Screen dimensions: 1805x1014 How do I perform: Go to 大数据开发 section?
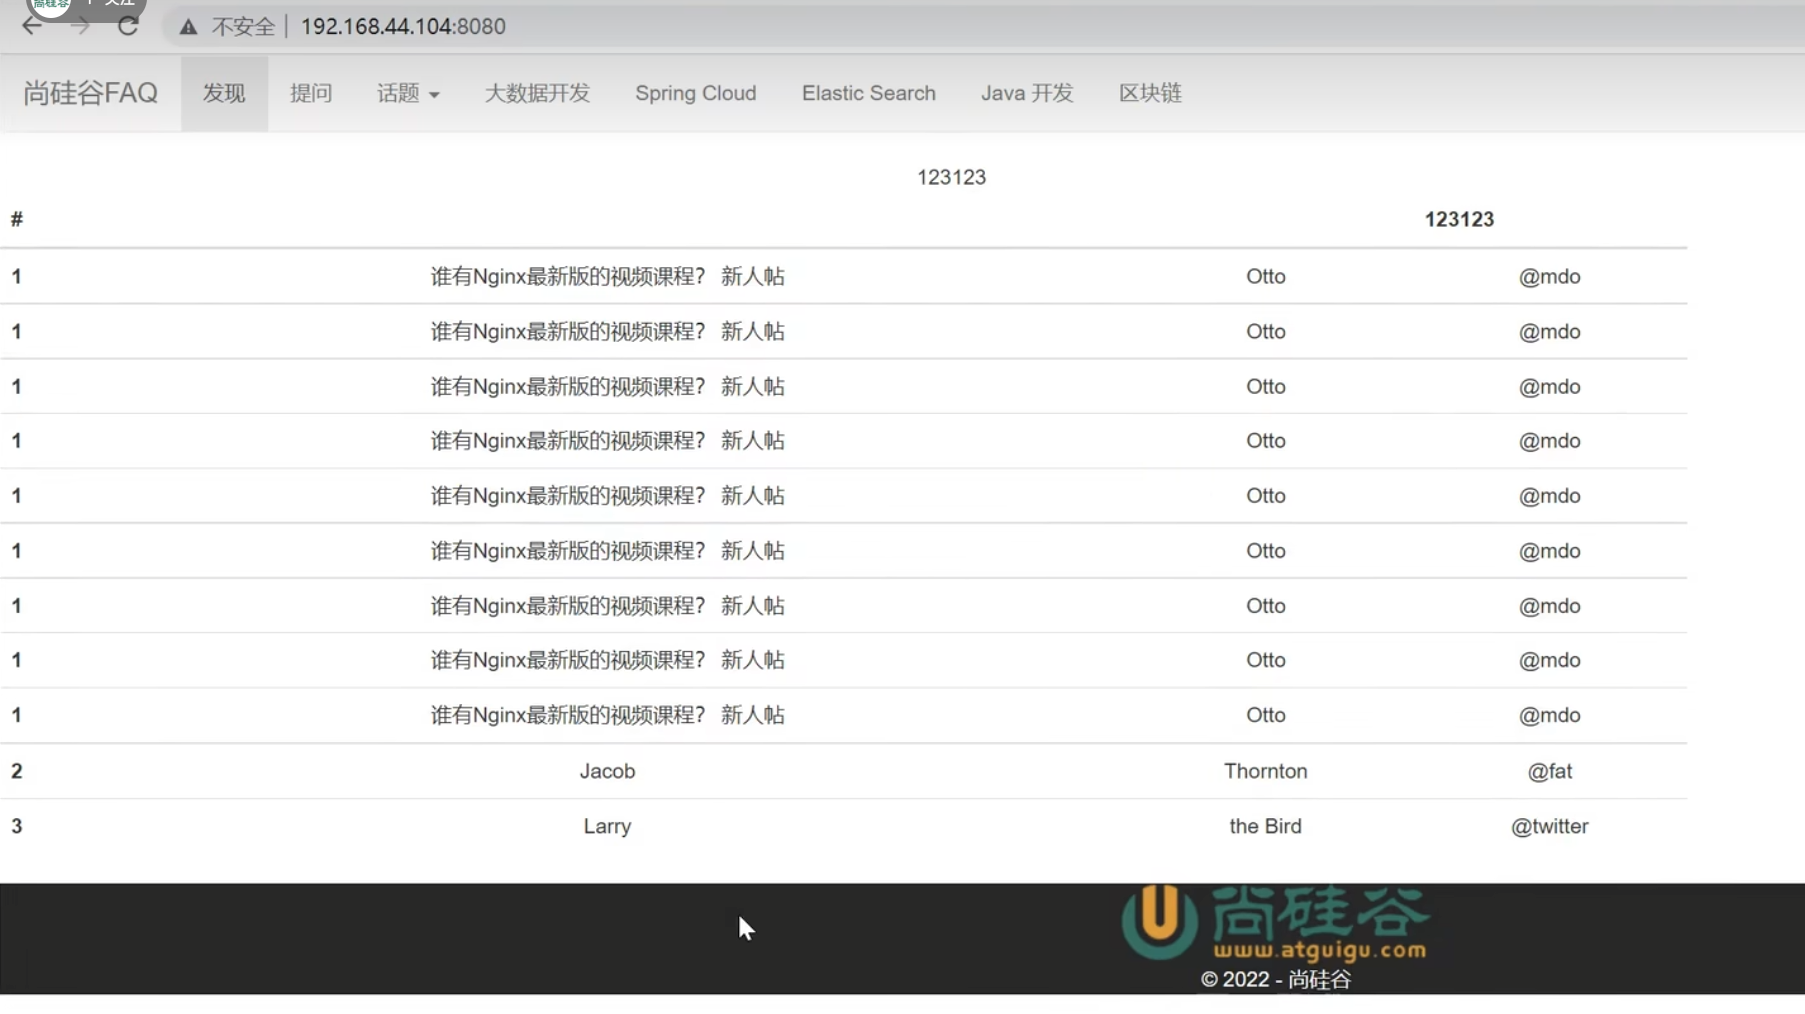(x=537, y=93)
